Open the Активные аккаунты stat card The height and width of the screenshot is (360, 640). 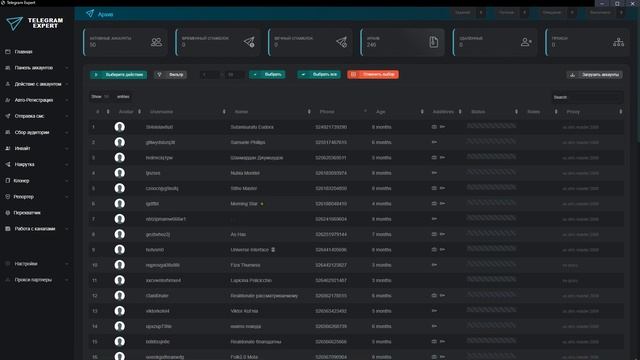coord(125,42)
